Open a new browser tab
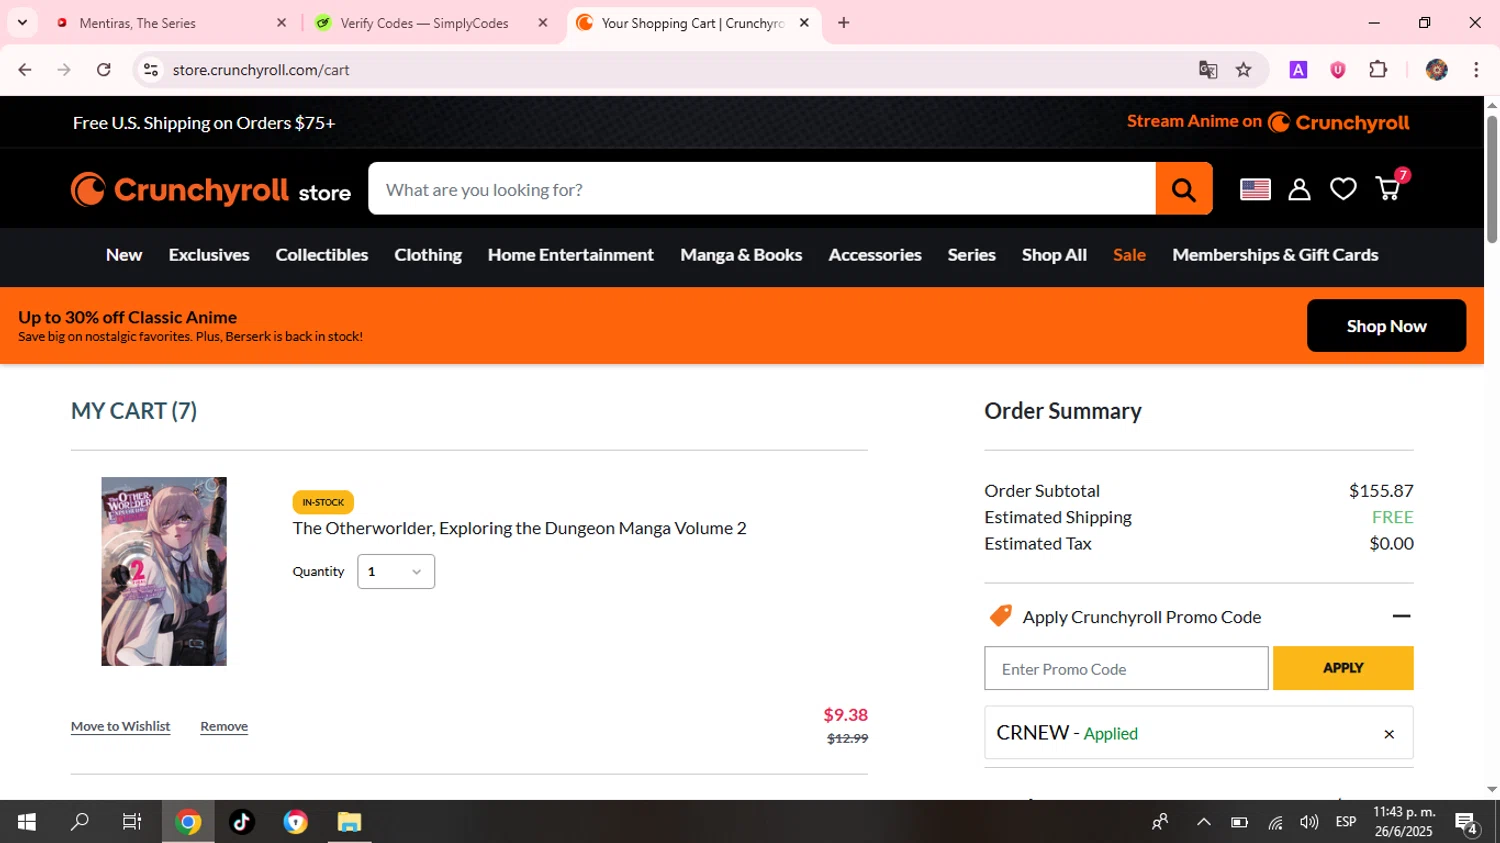The height and width of the screenshot is (843, 1500). pyautogui.click(x=844, y=23)
